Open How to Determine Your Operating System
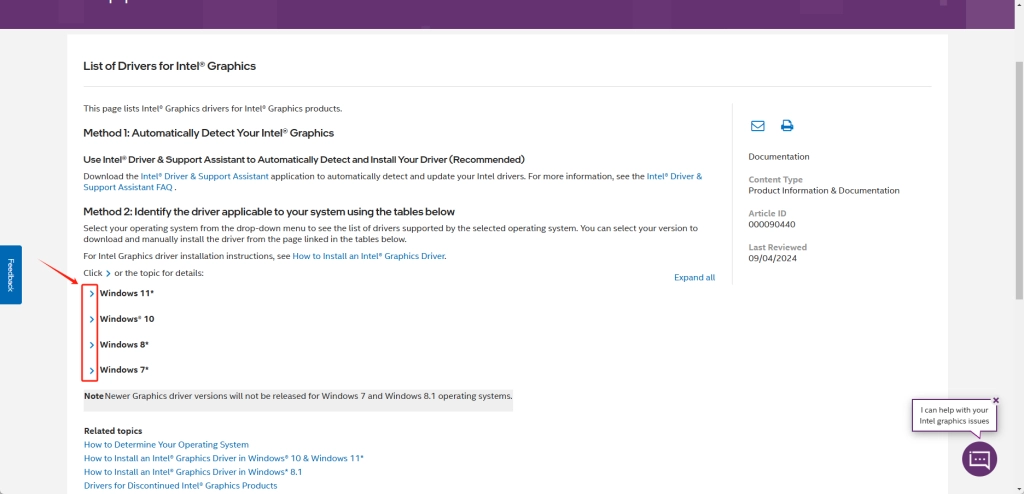Viewport: 1024px width, 494px height. pyautogui.click(x=166, y=444)
